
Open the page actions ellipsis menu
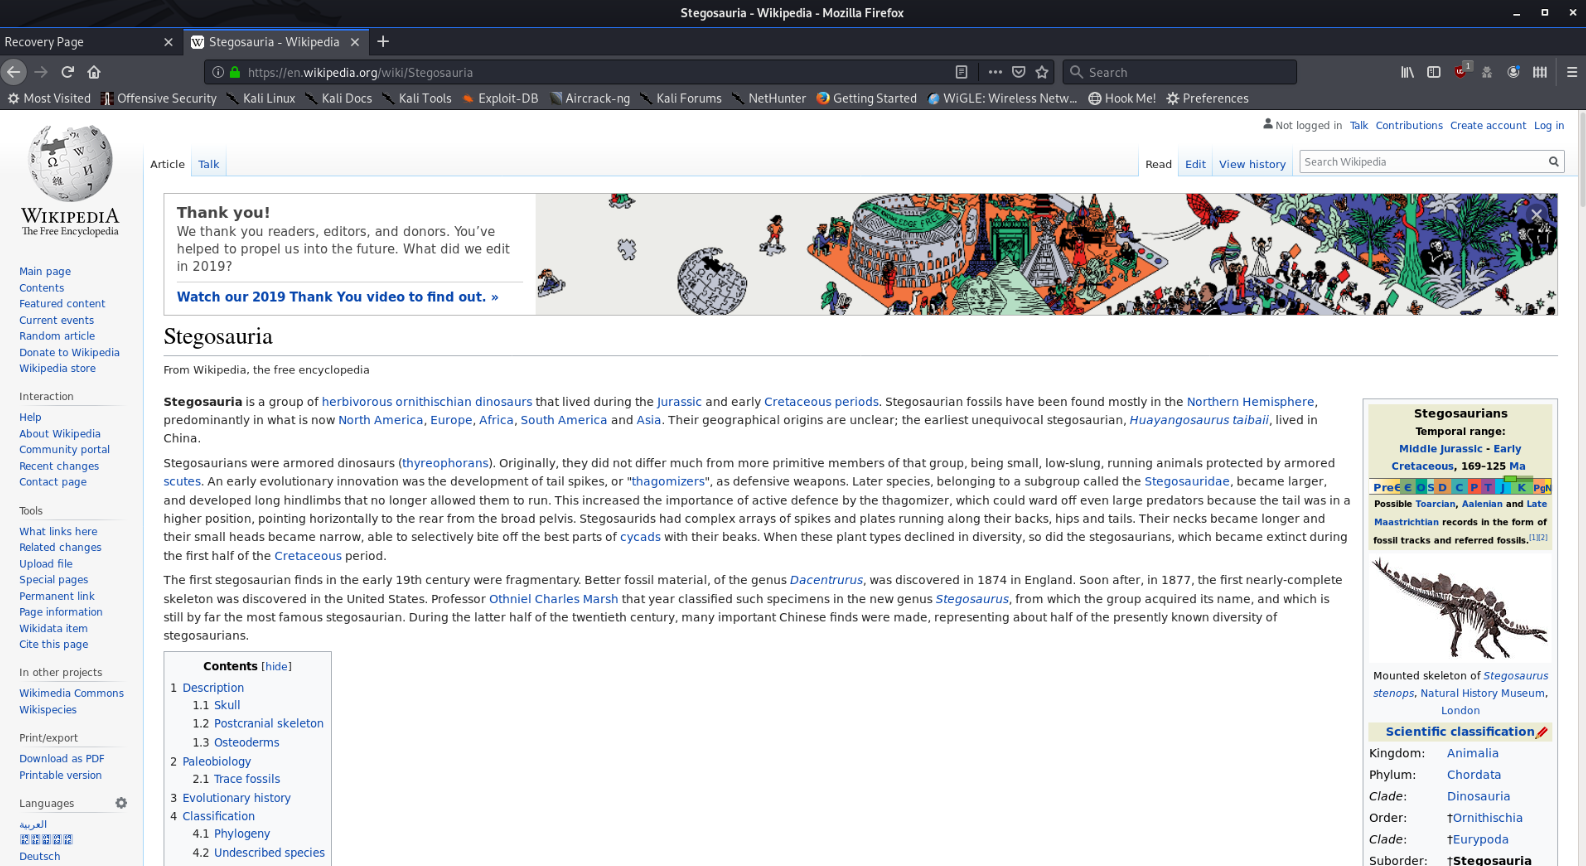(994, 72)
